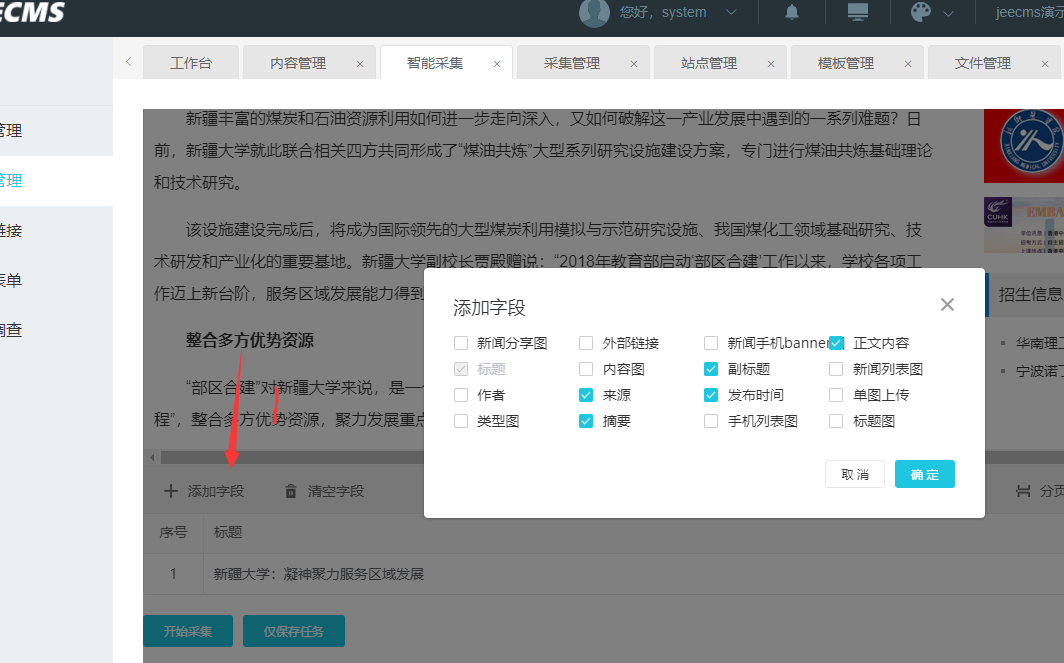Click the JEECMS logo
This screenshot has width=1064, height=663.
coord(32,12)
